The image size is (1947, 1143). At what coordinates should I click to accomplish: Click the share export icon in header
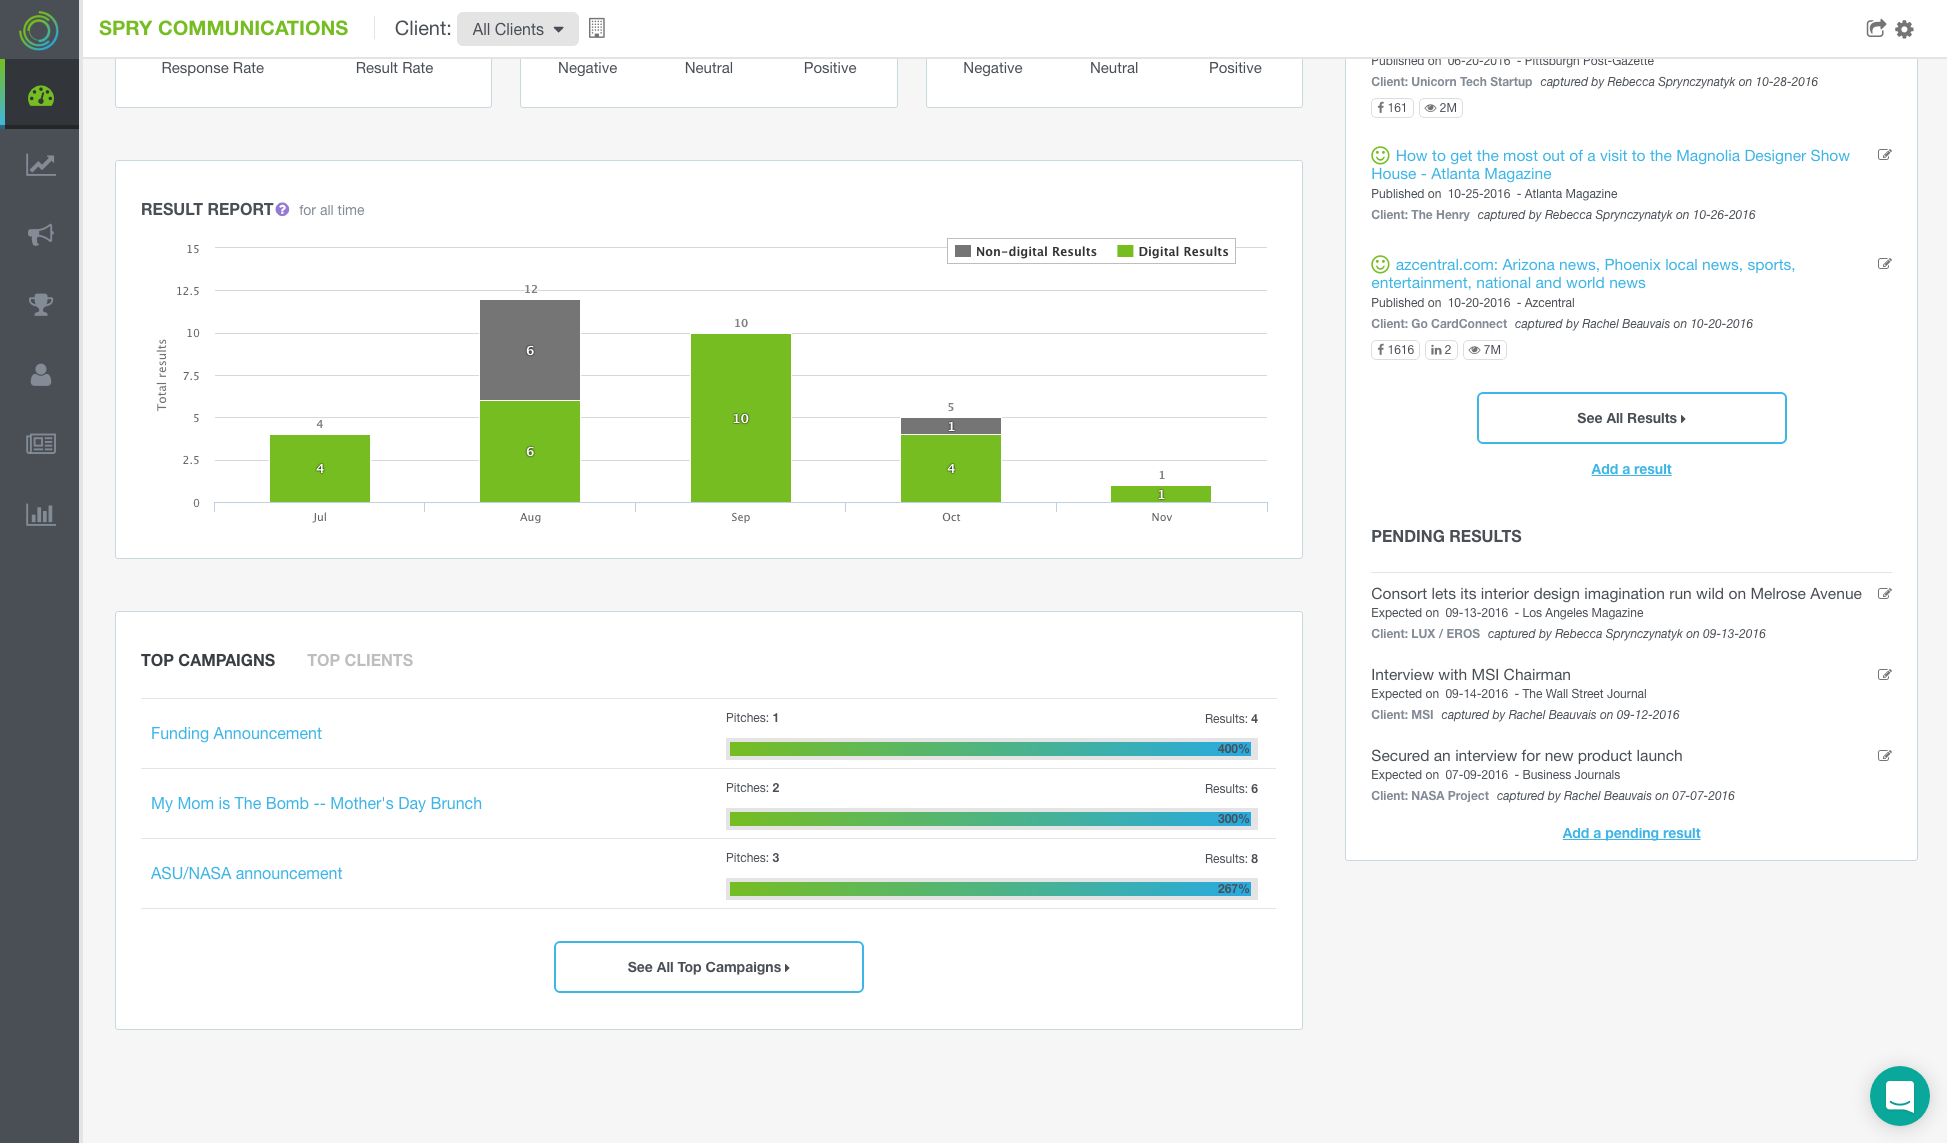(1875, 29)
